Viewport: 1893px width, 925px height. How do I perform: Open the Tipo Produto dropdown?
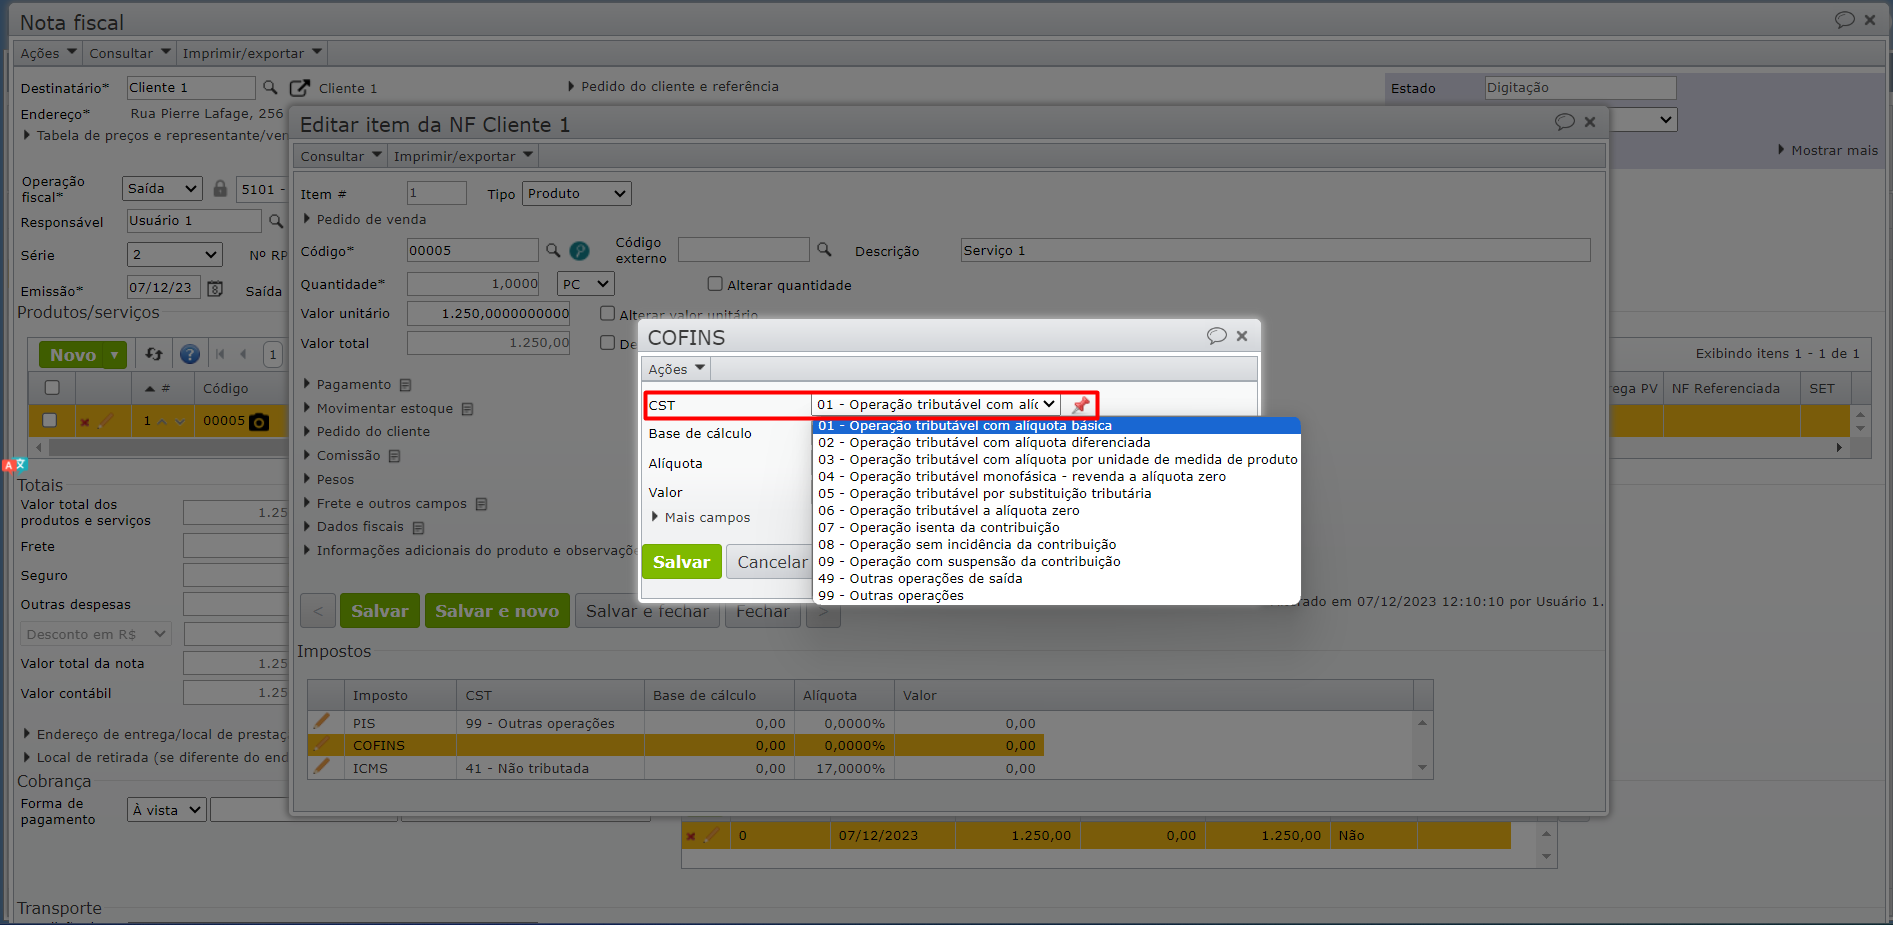click(577, 194)
